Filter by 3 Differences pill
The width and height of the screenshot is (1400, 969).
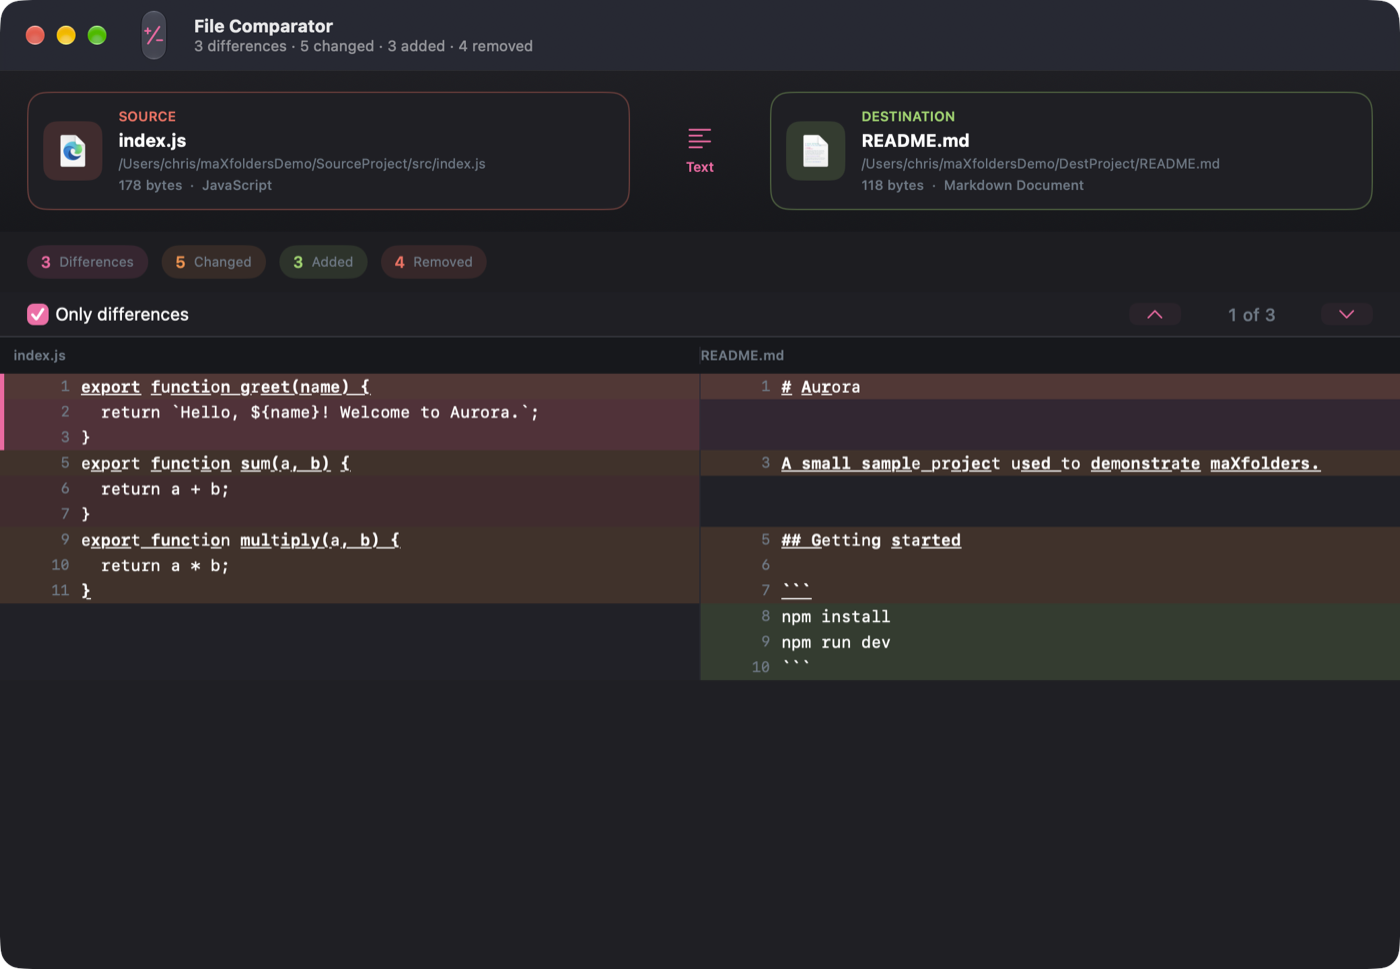click(87, 262)
